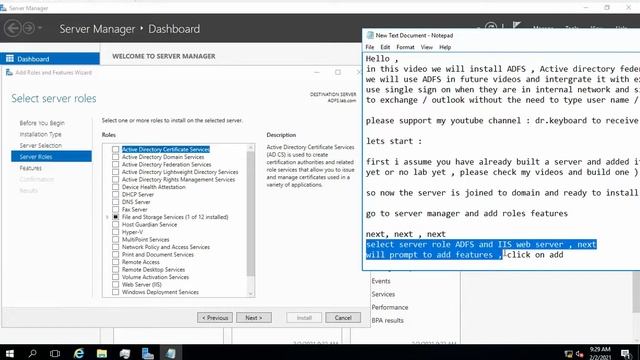This screenshot has width=640, height=360.
Task: Go to Installation Type step
Action: coord(40,134)
